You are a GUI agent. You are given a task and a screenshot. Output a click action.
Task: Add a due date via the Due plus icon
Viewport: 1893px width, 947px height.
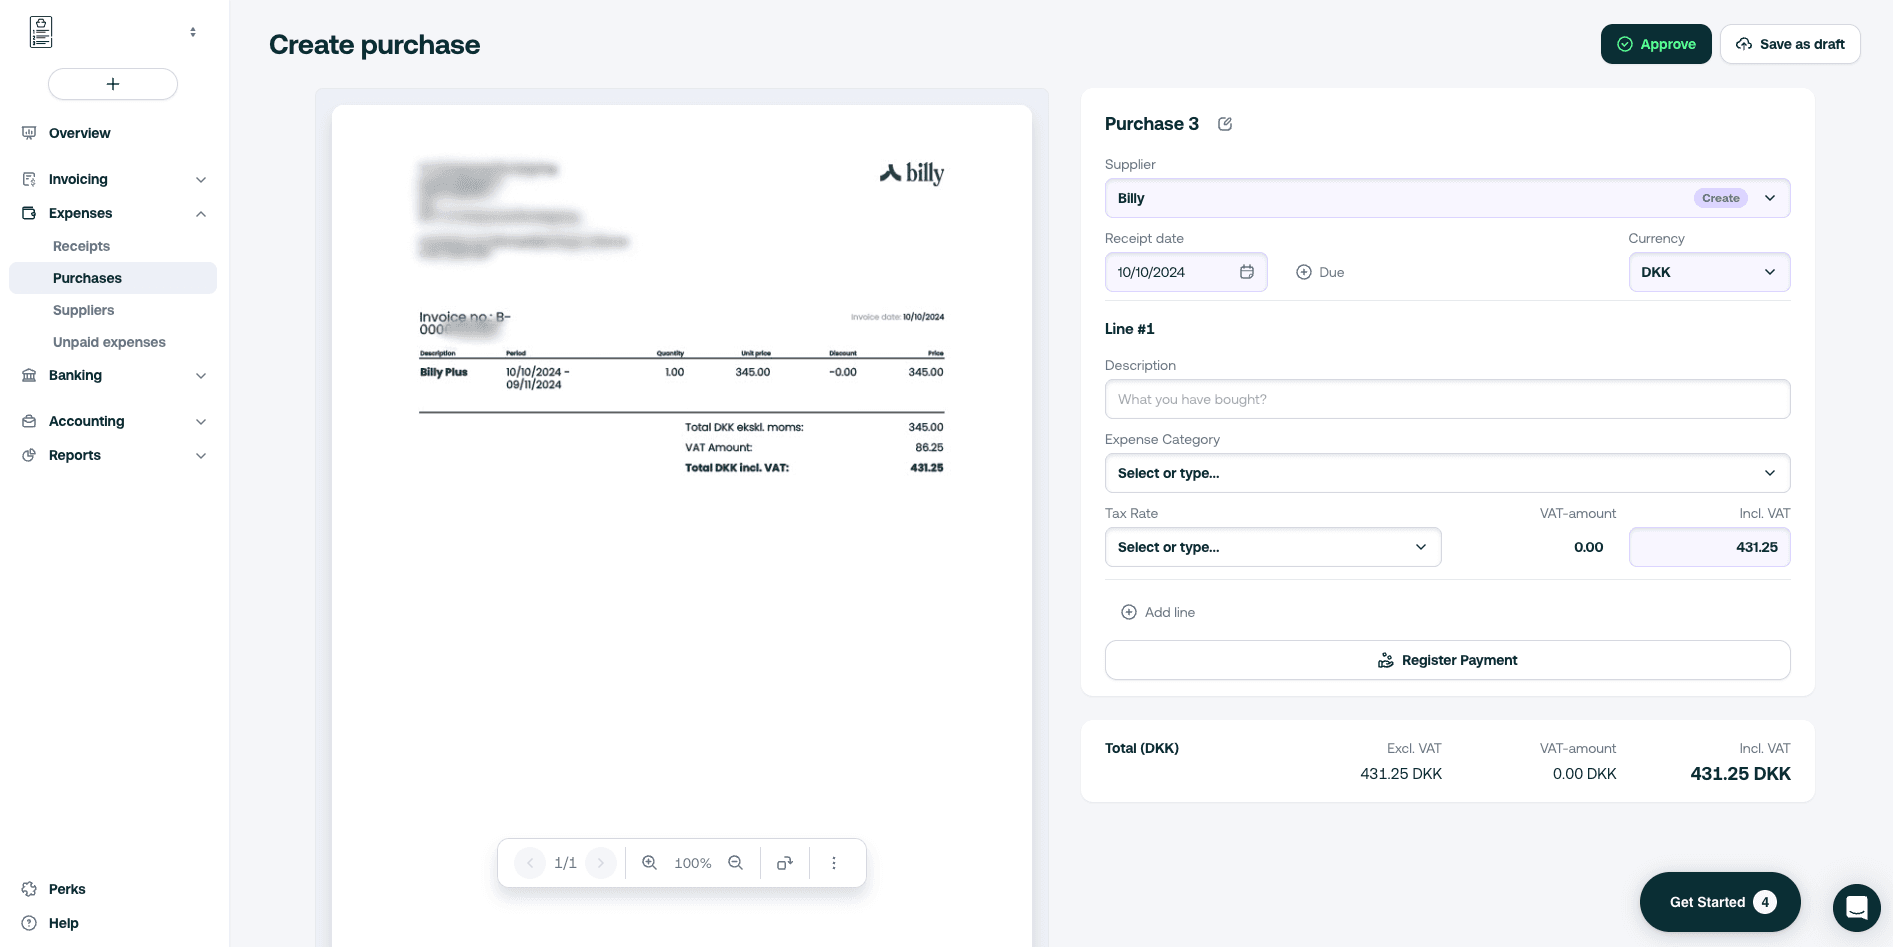(1304, 272)
